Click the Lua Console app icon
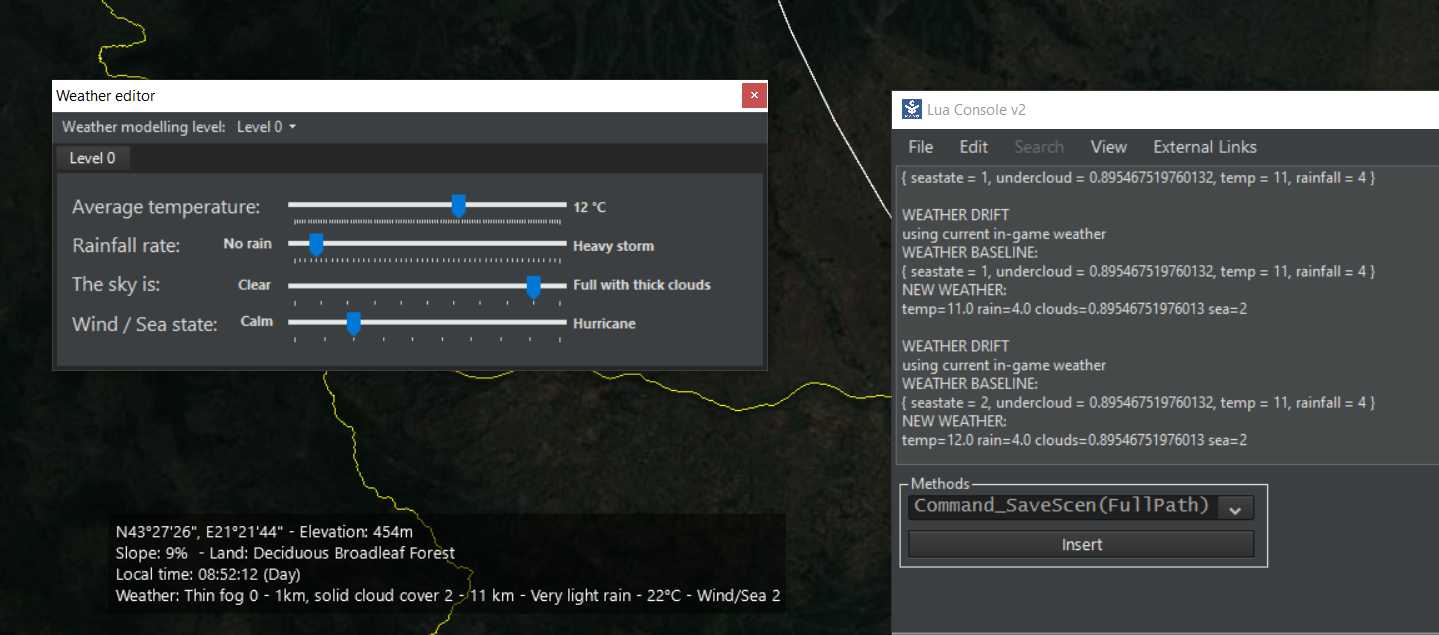The image size is (1439, 635). click(911, 109)
